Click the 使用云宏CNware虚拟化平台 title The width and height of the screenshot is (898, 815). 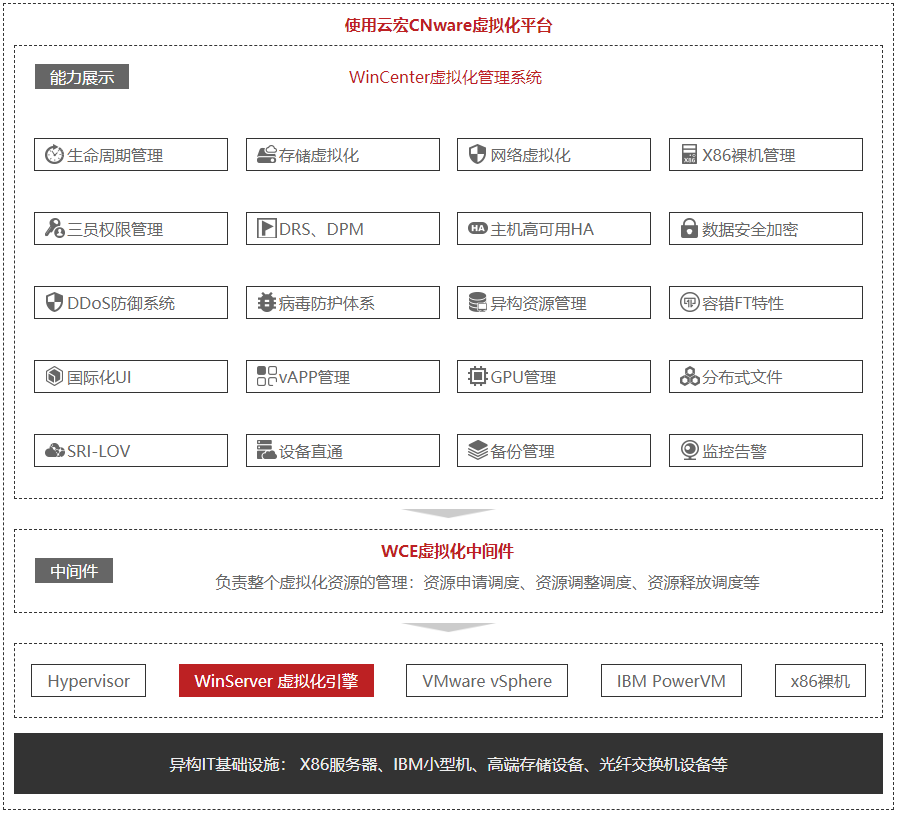pos(448,25)
